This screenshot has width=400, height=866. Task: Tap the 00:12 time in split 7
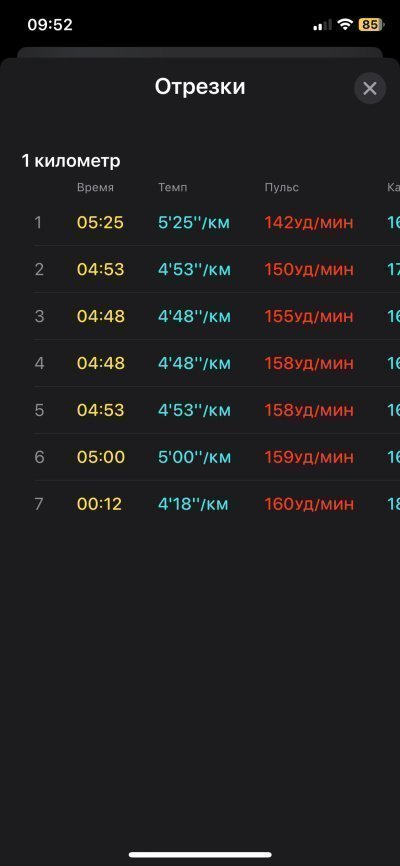[x=99, y=505]
